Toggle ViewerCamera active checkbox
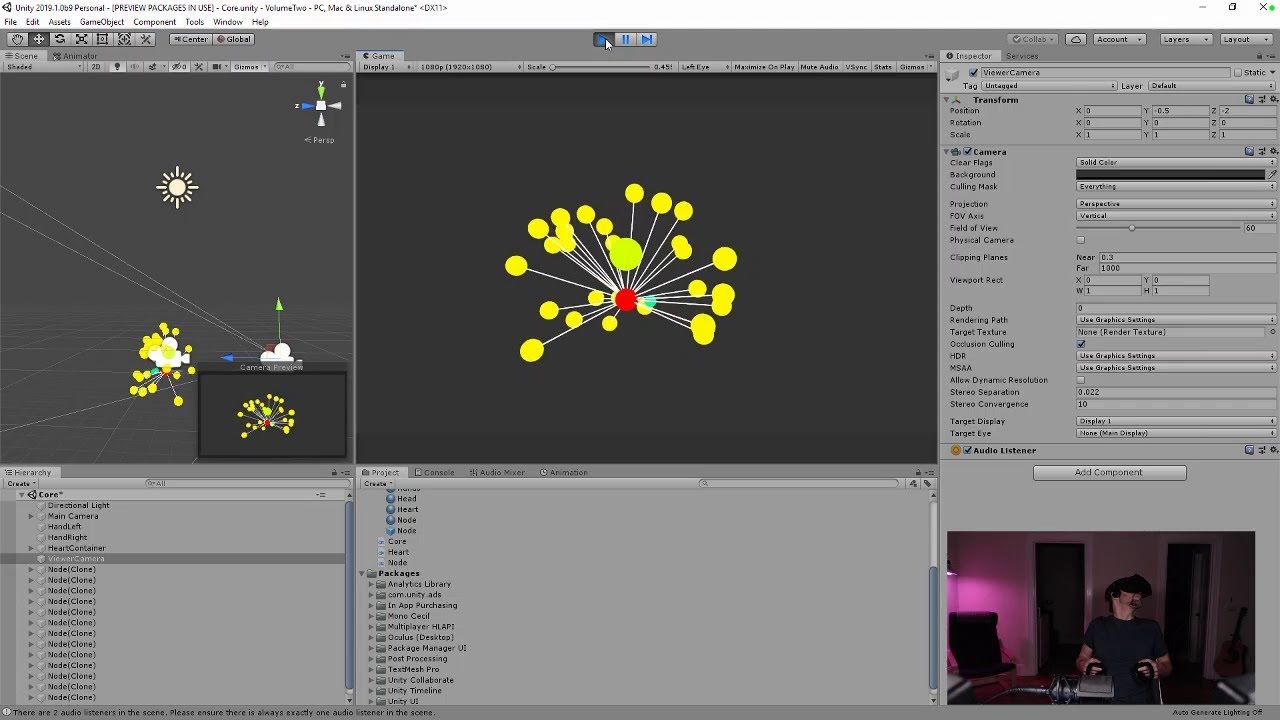The height and width of the screenshot is (720, 1280). [973, 73]
